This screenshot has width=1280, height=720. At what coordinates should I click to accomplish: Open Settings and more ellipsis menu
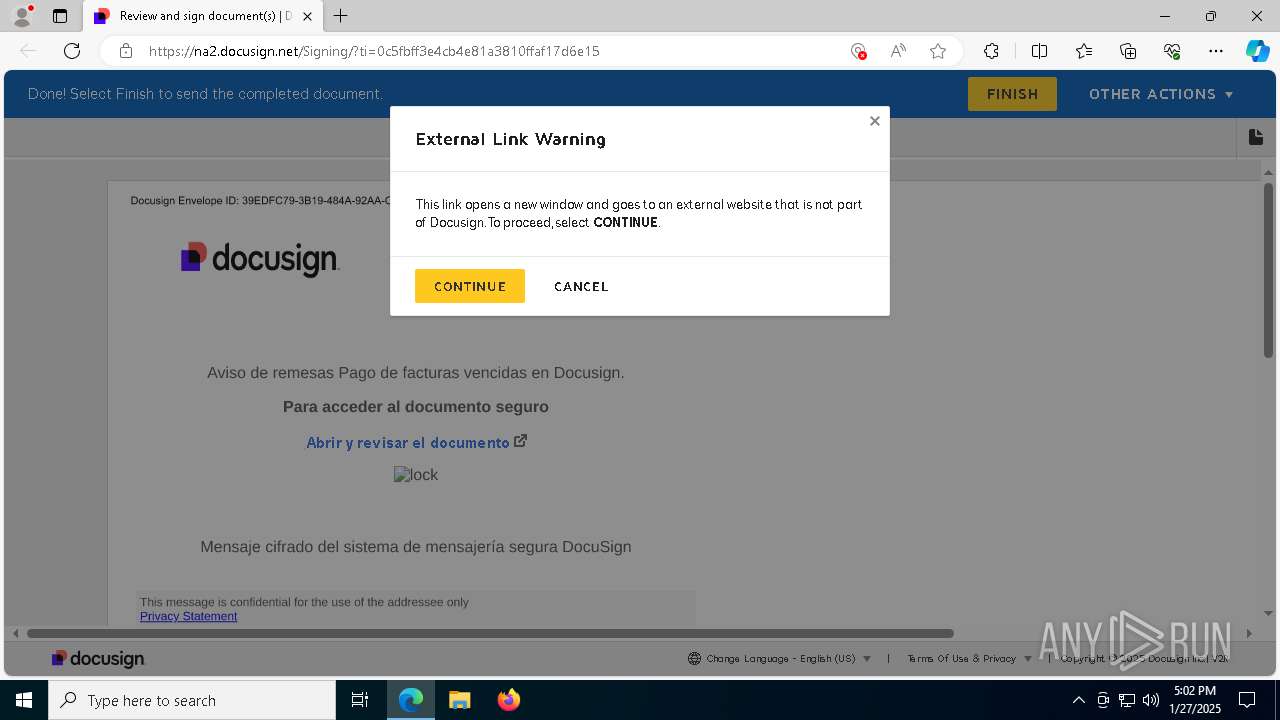point(1216,51)
